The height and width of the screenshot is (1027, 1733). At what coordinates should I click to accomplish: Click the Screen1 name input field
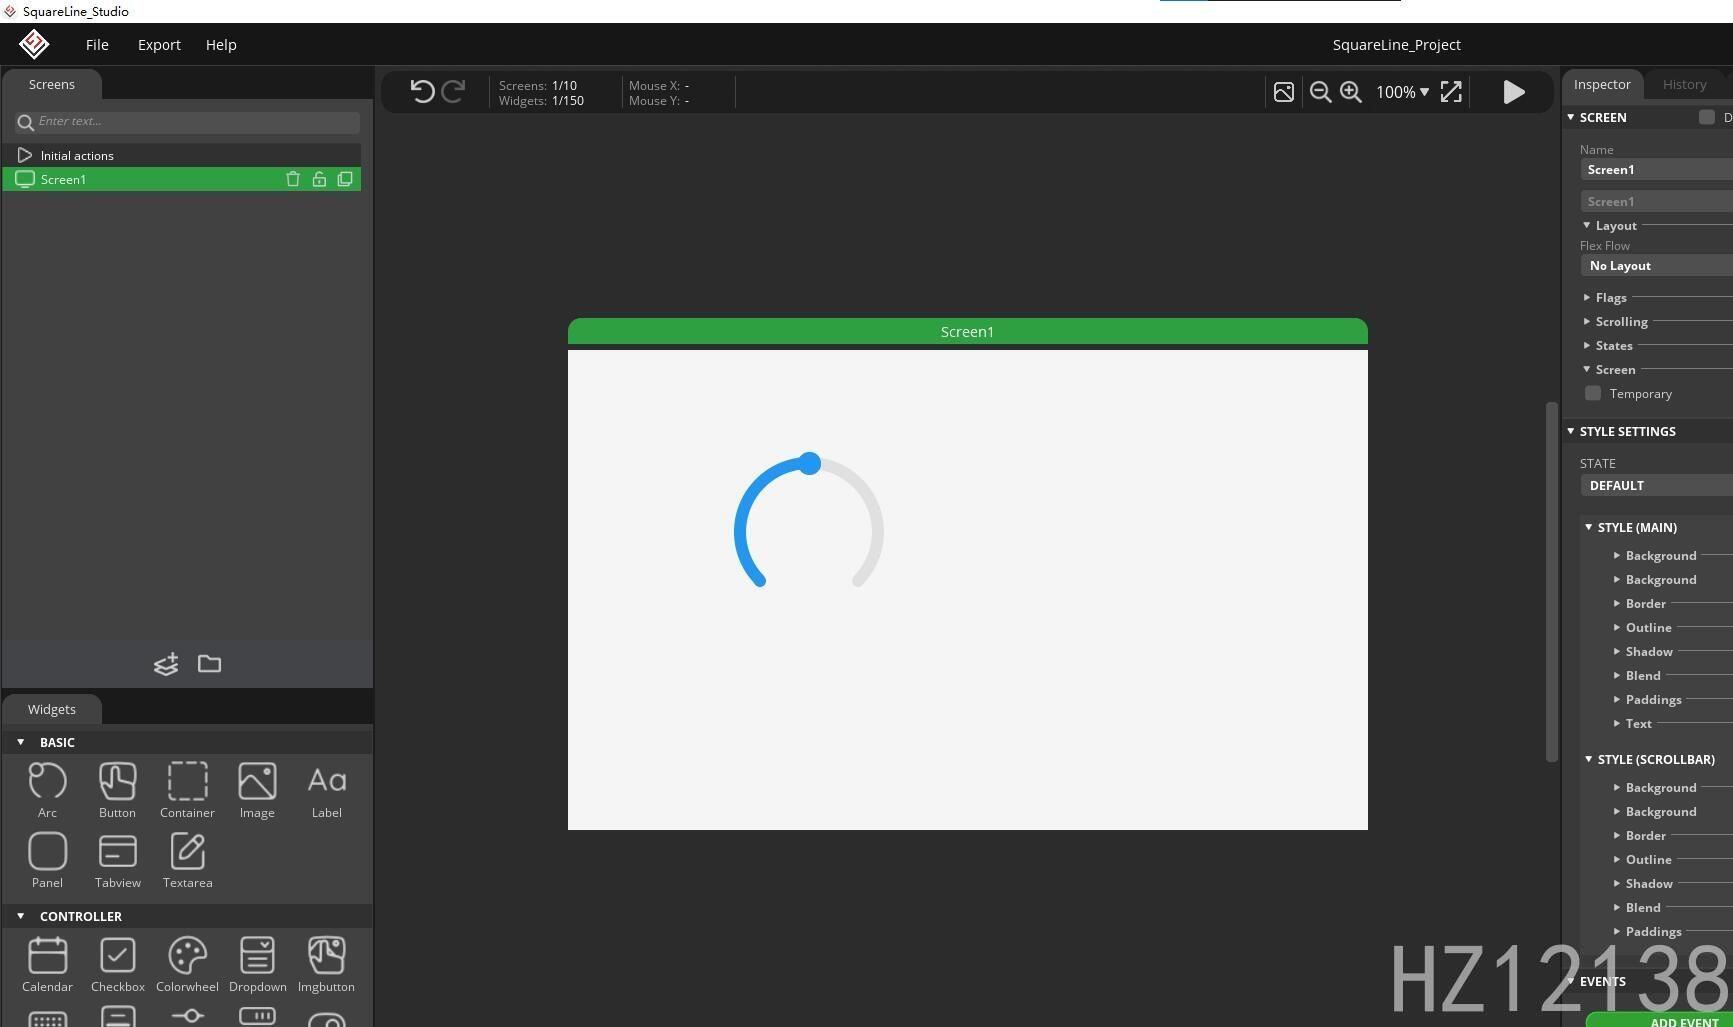point(1656,169)
